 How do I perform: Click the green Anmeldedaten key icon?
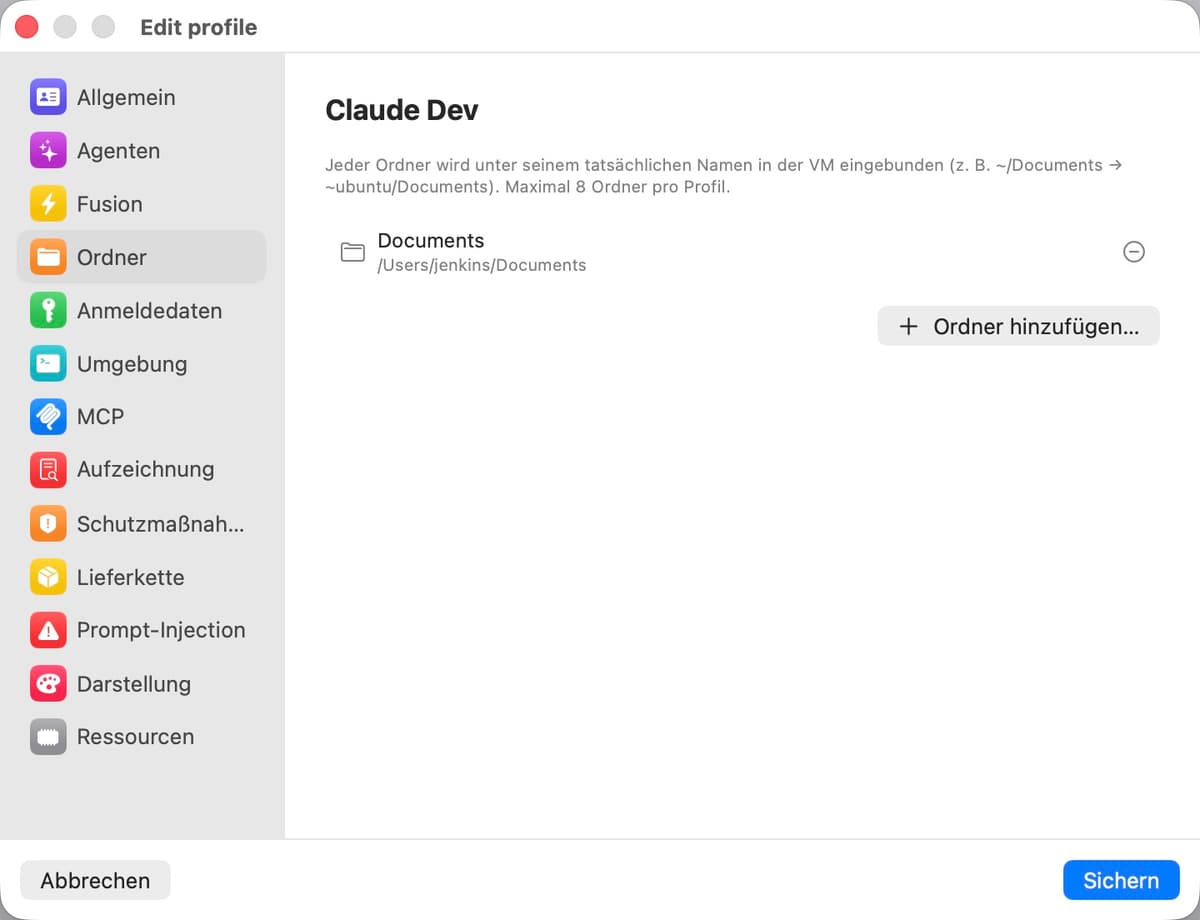[48, 311]
